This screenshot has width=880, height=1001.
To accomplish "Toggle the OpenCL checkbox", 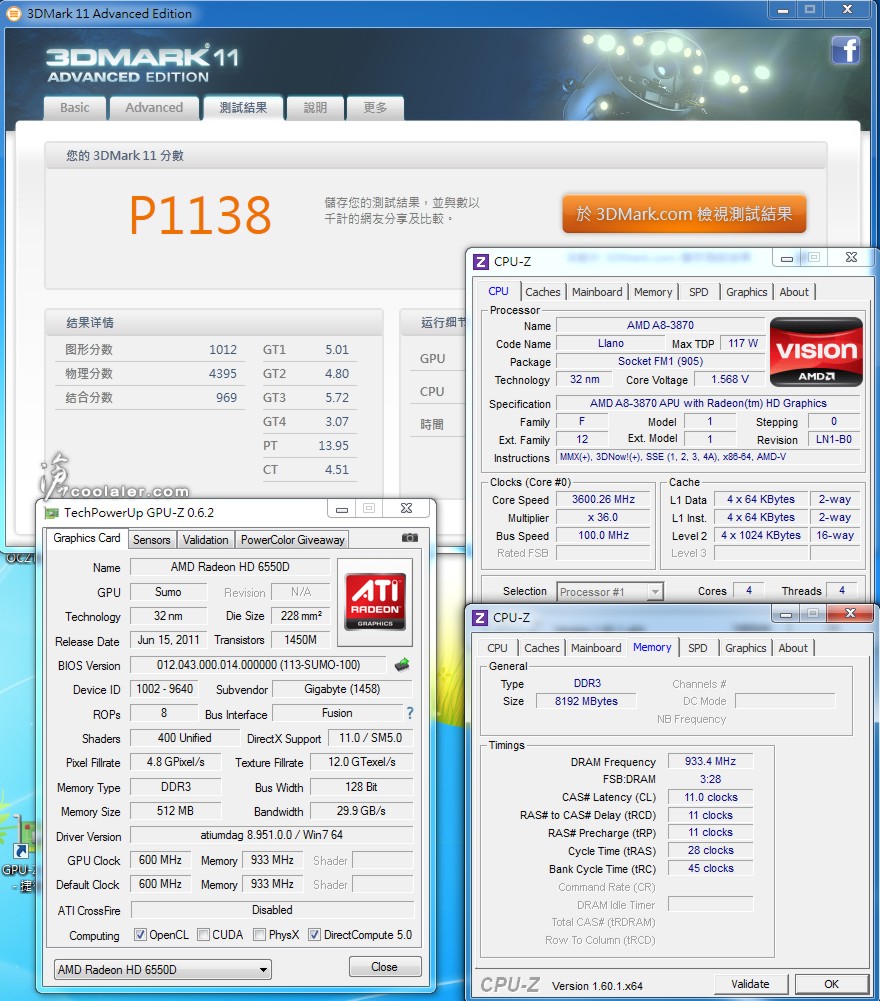I will [140, 935].
